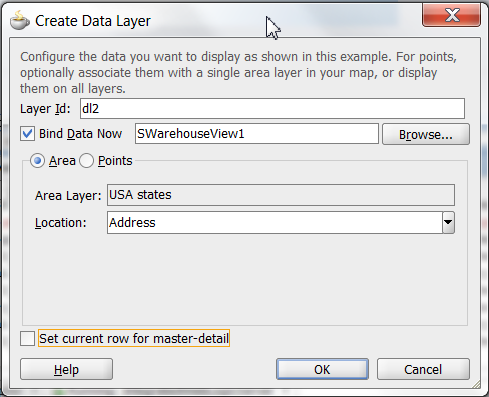Click the 'Create Data Layer' title text
Viewport: 489px width, 397px height.
(93, 21)
